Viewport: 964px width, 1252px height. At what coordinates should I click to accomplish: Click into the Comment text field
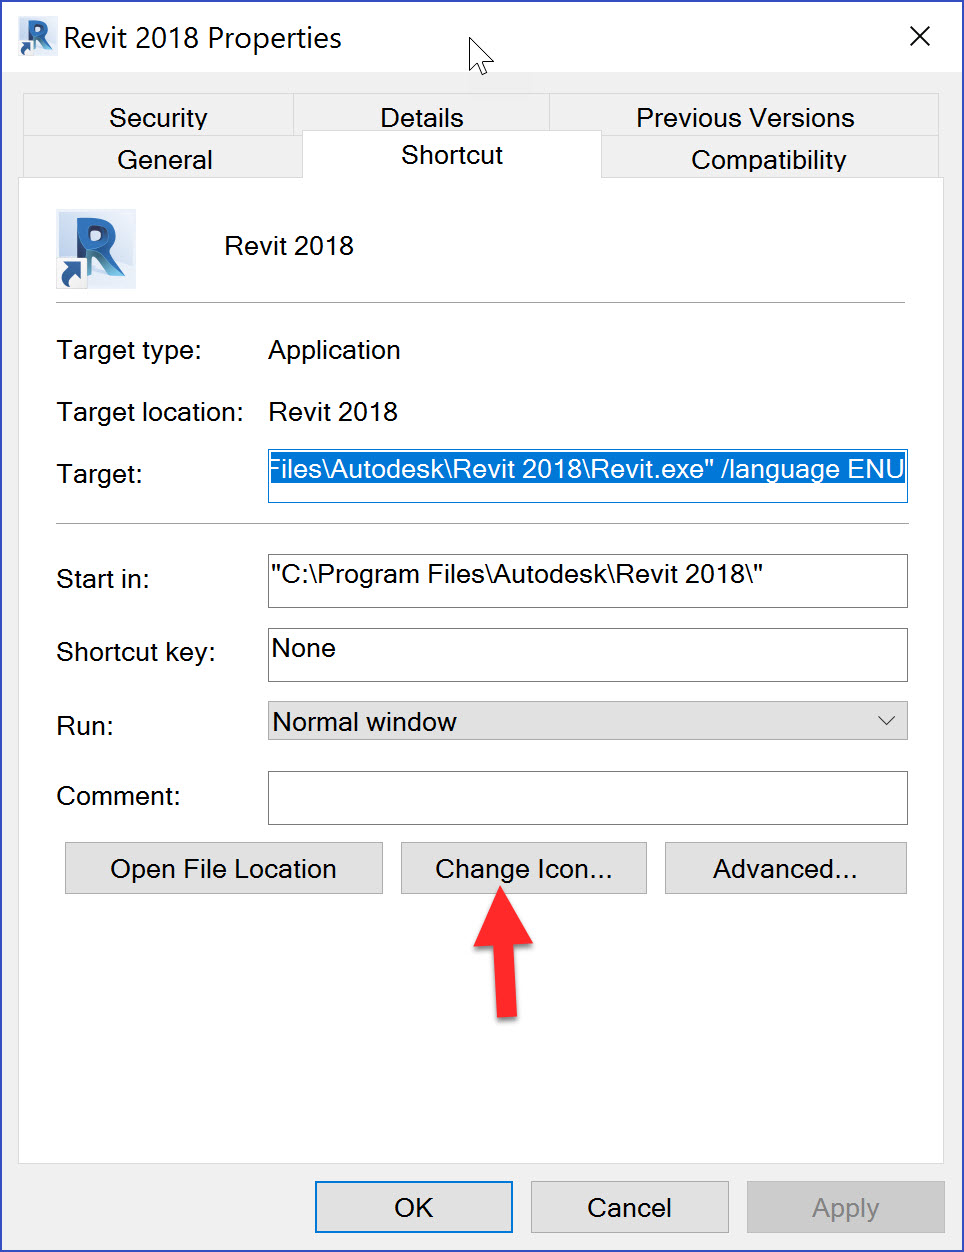[588, 797]
